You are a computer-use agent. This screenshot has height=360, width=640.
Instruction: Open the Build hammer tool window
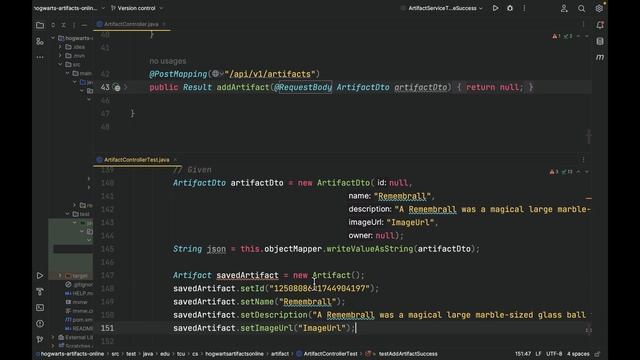coord(40,291)
